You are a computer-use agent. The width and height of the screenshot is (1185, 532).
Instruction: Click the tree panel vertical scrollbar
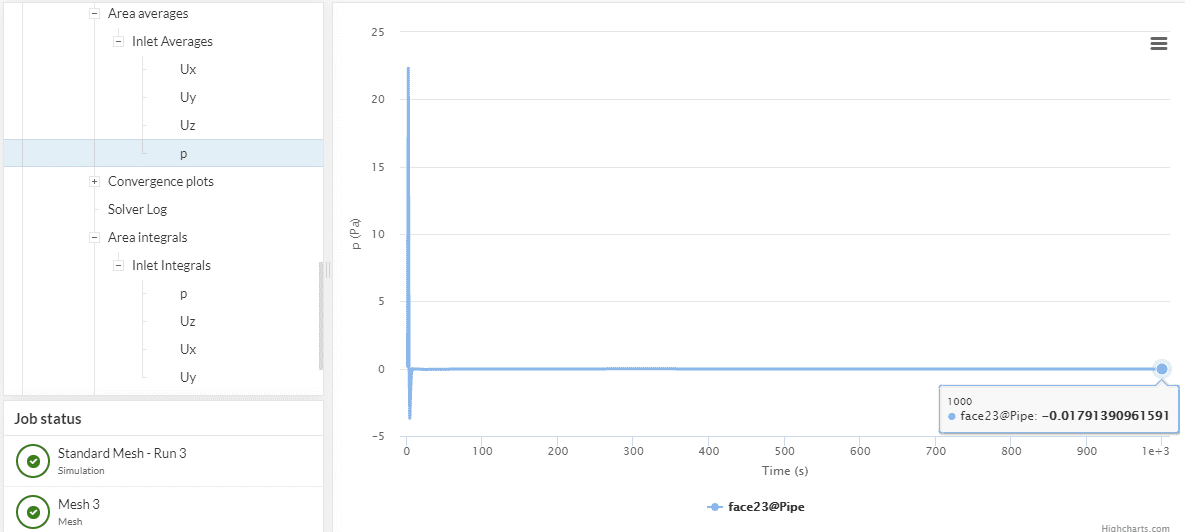pos(321,315)
